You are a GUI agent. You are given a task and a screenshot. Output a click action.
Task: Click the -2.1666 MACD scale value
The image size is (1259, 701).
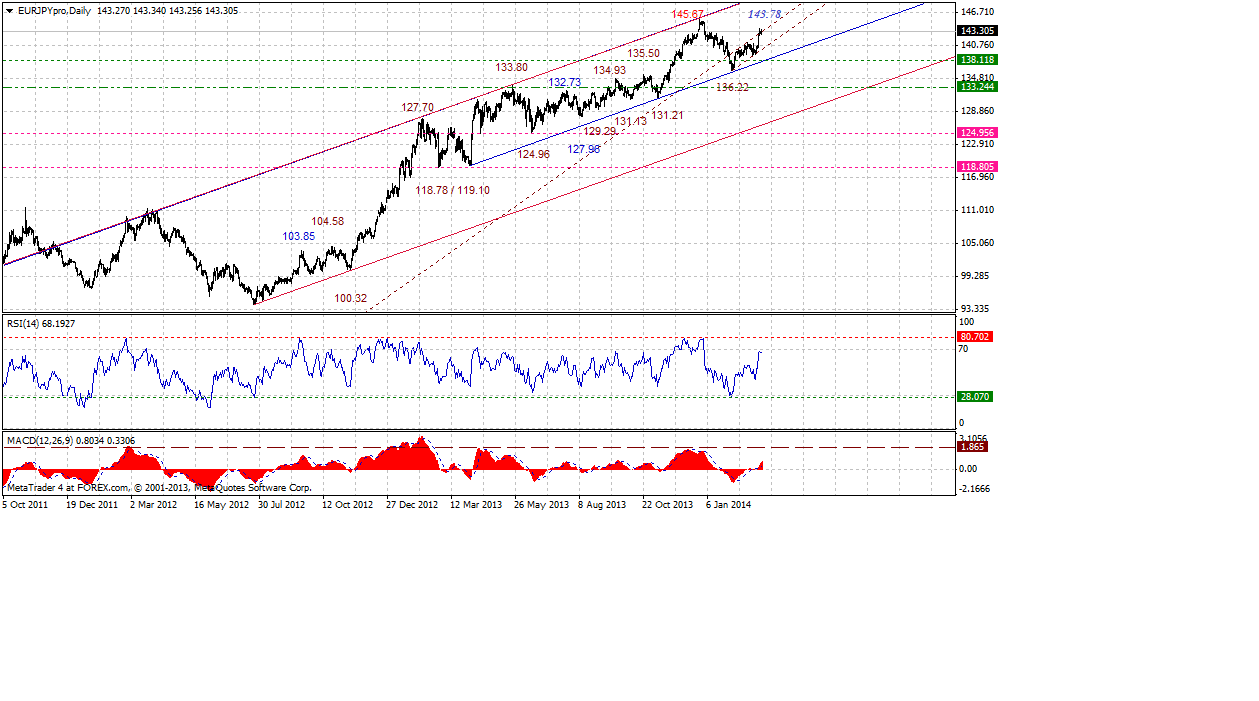pyautogui.click(x=976, y=489)
